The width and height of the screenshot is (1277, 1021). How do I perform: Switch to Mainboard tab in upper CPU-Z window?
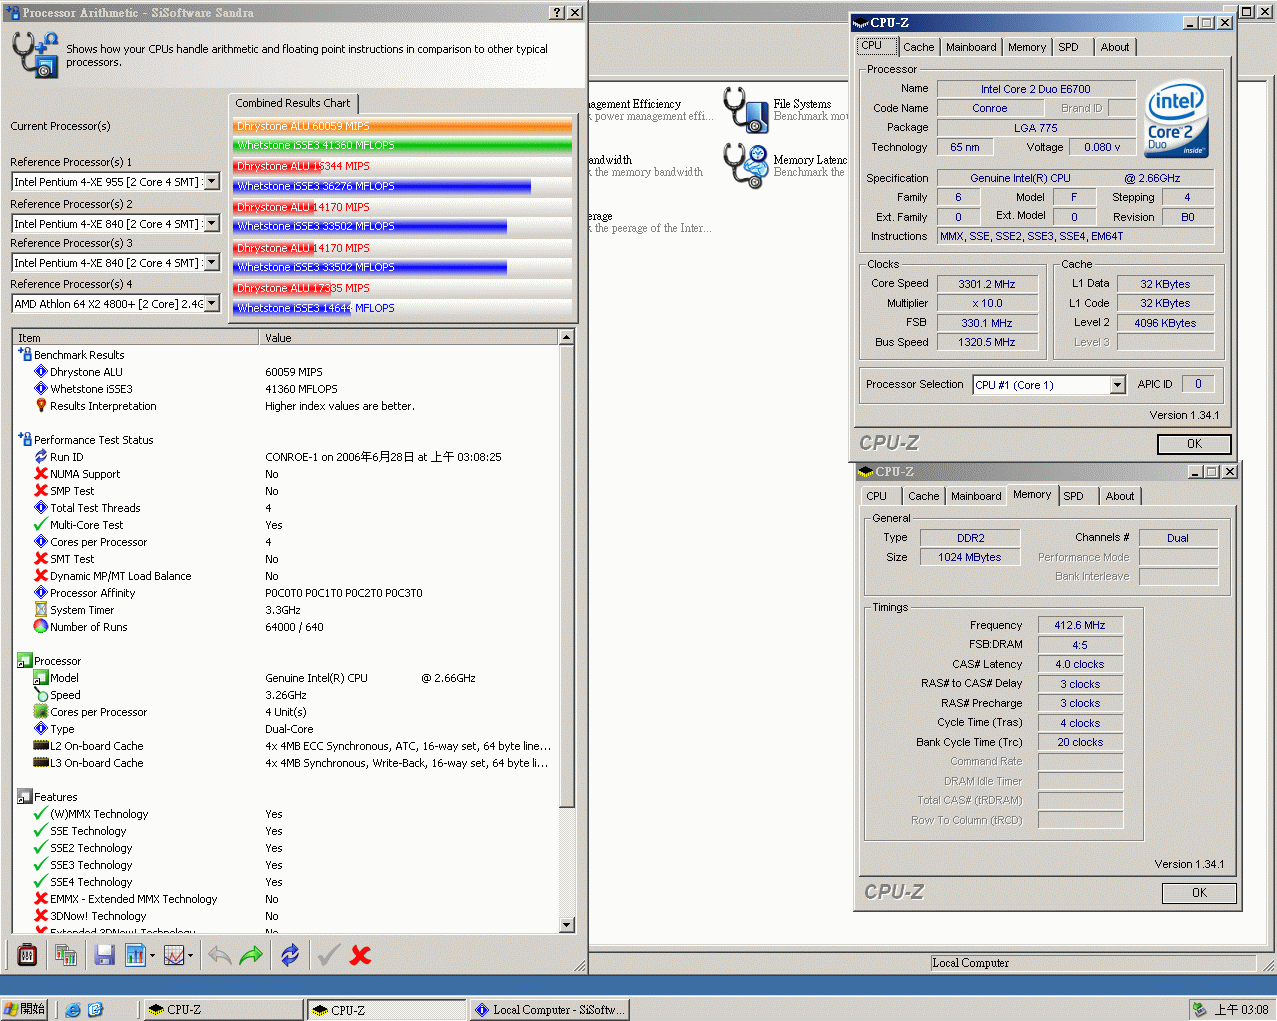tap(970, 47)
